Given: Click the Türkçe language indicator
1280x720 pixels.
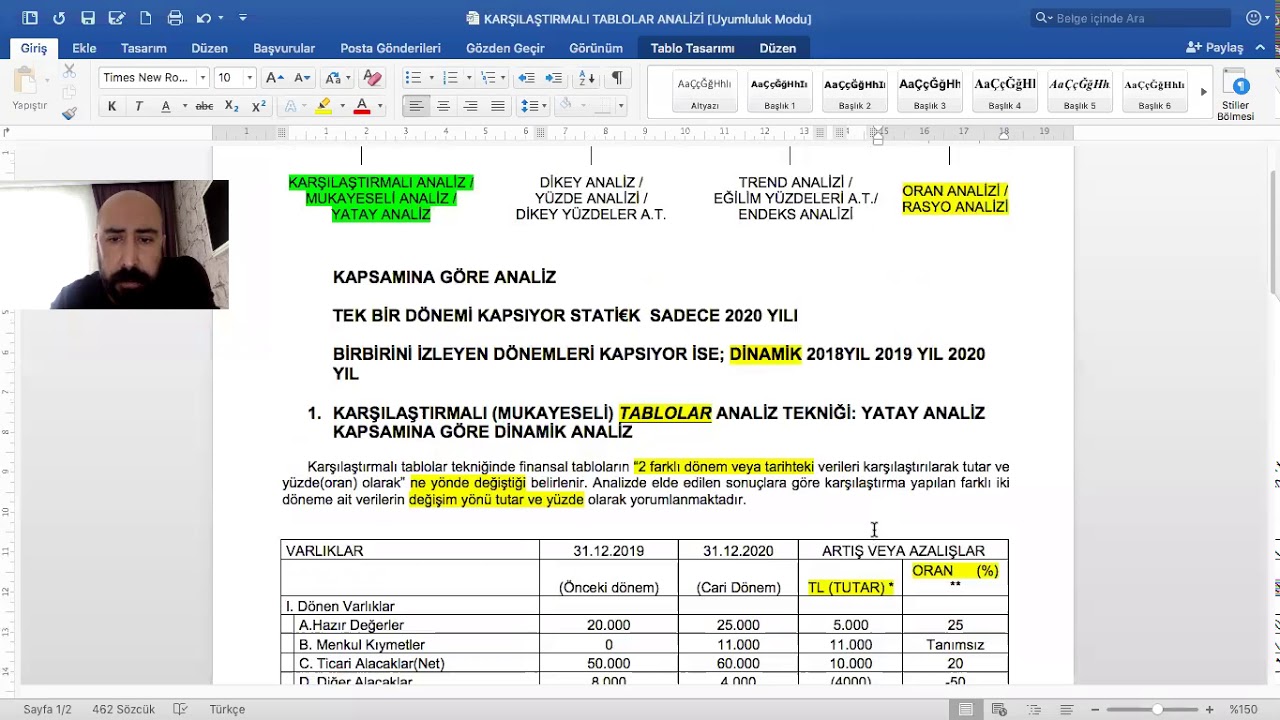Looking at the screenshot, I should click(x=227, y=709).
